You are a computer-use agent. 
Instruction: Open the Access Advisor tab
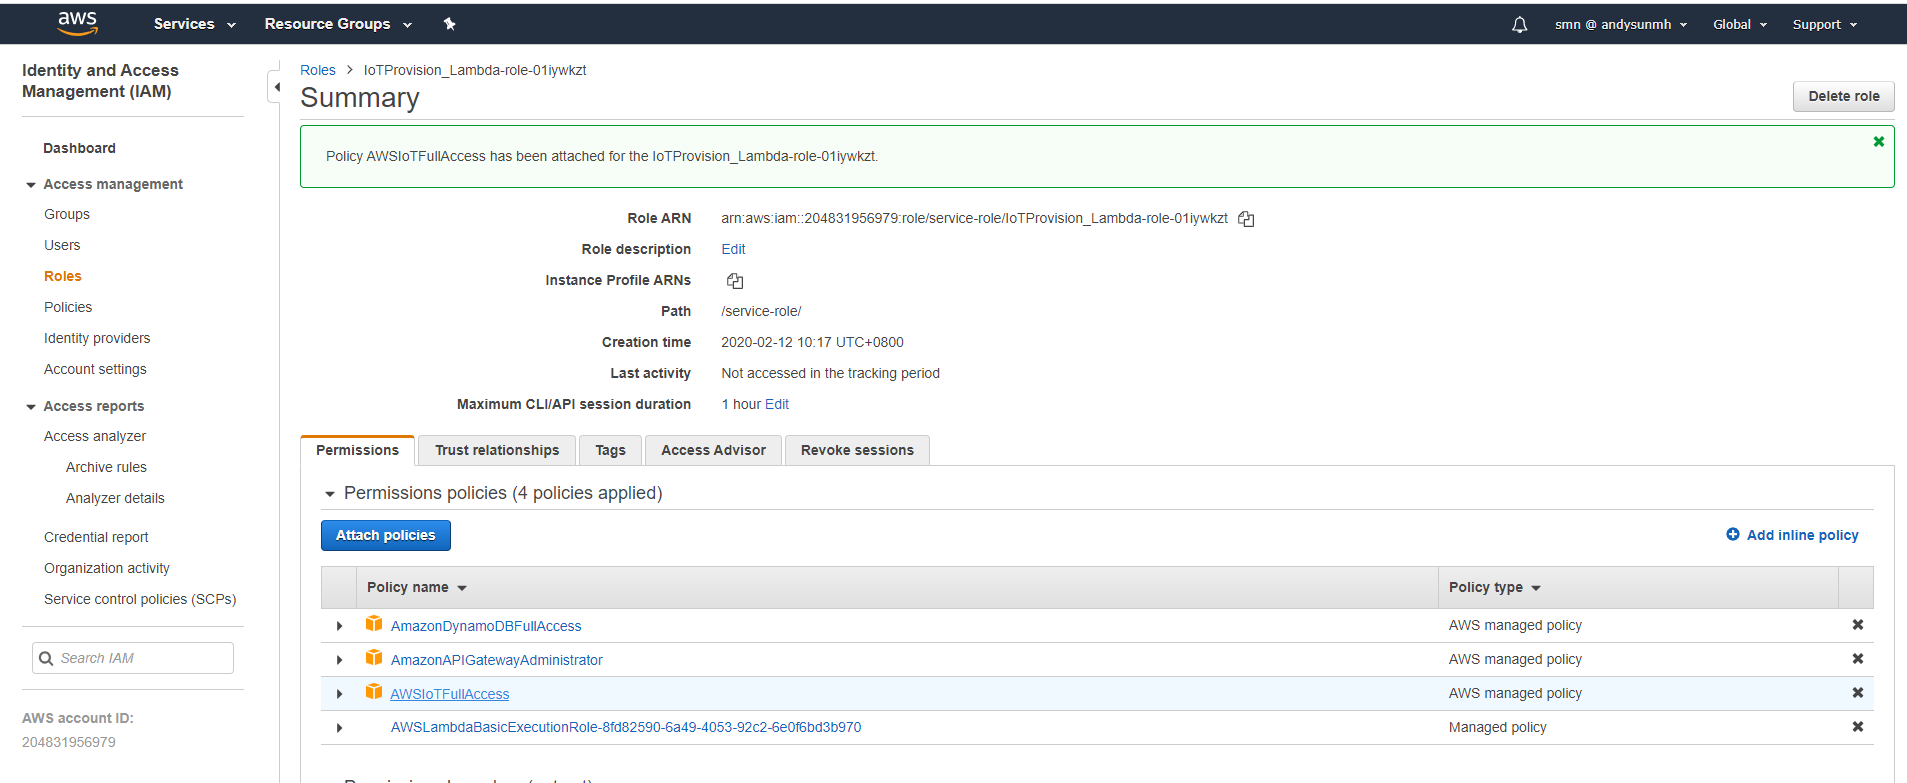click(x=713, y=450)
